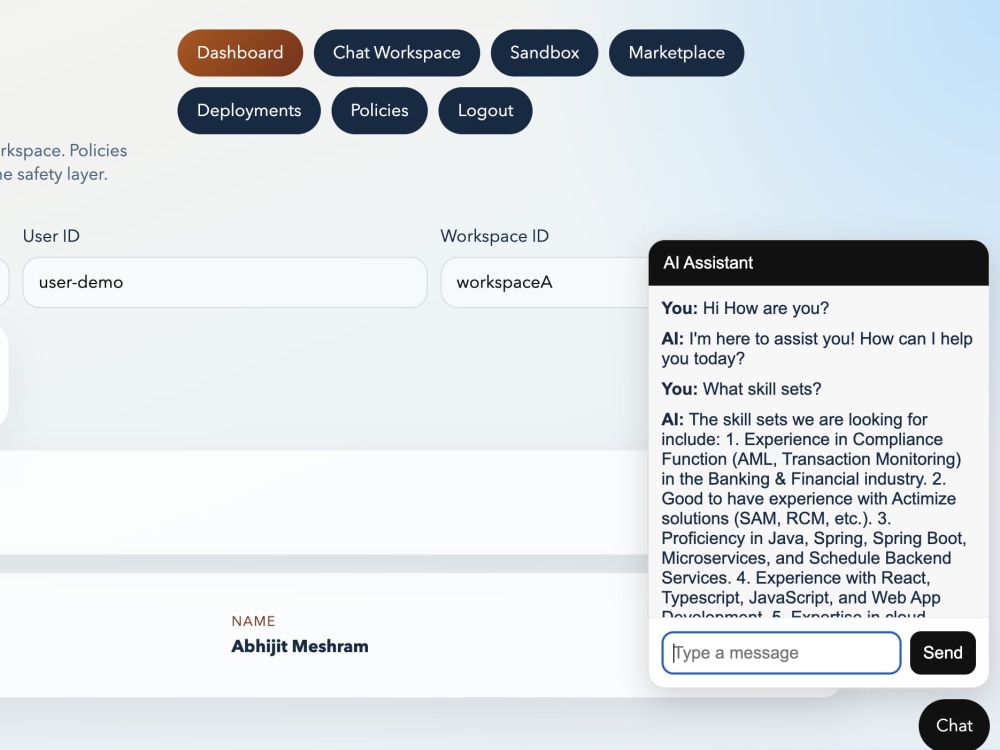Switch to Chat Workspace
Image resolution: width=1000 pixels, height=750 pixels.
(x=397, y=53)
